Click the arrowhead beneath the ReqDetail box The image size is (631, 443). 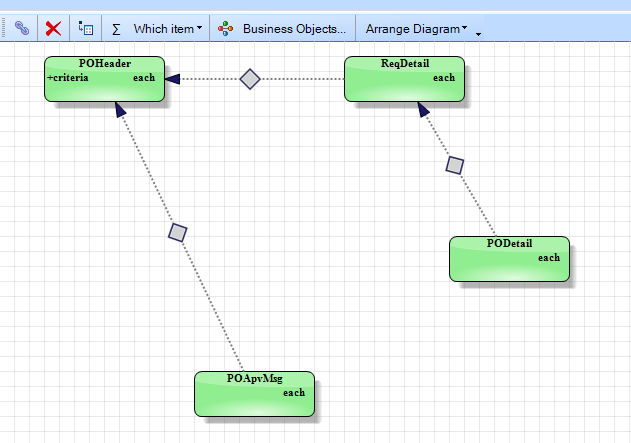423,109
